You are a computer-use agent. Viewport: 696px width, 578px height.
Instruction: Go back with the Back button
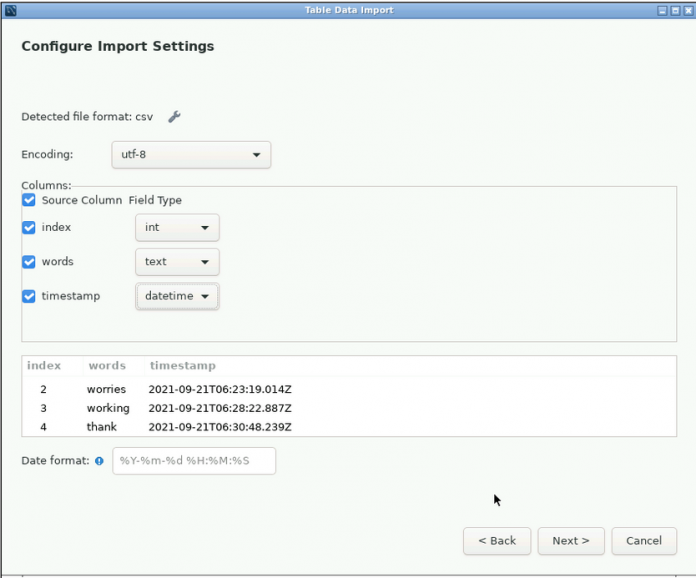[497, 541]
